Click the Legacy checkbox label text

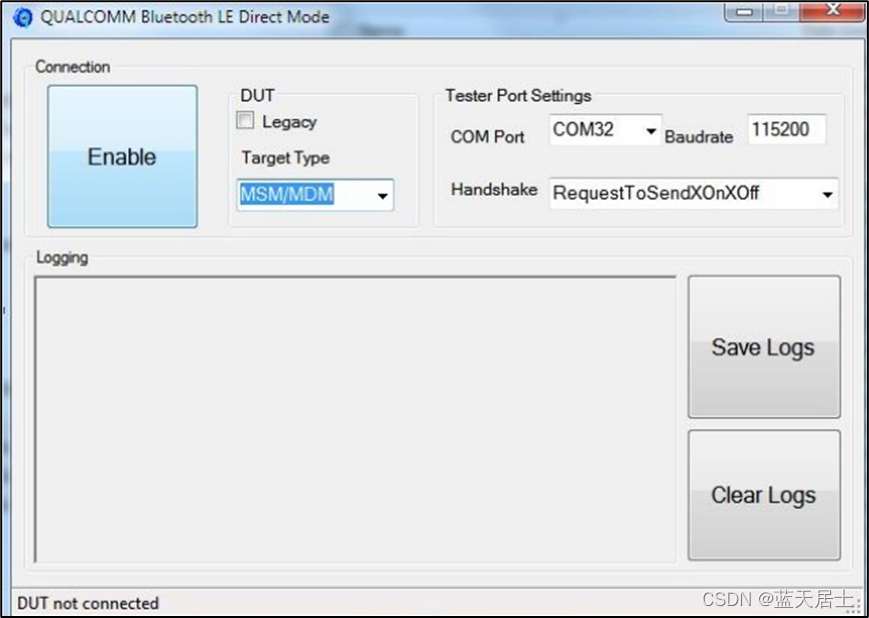(289, 122)
